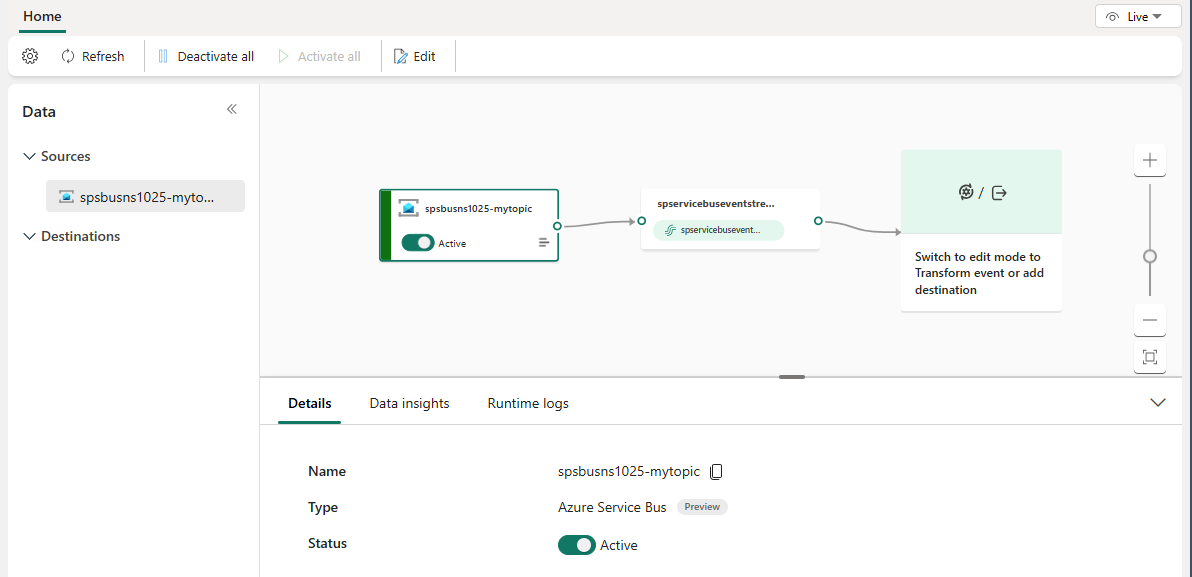
Task: Collapse the bottom details pane chevron
Action: tap(1158, 402)
